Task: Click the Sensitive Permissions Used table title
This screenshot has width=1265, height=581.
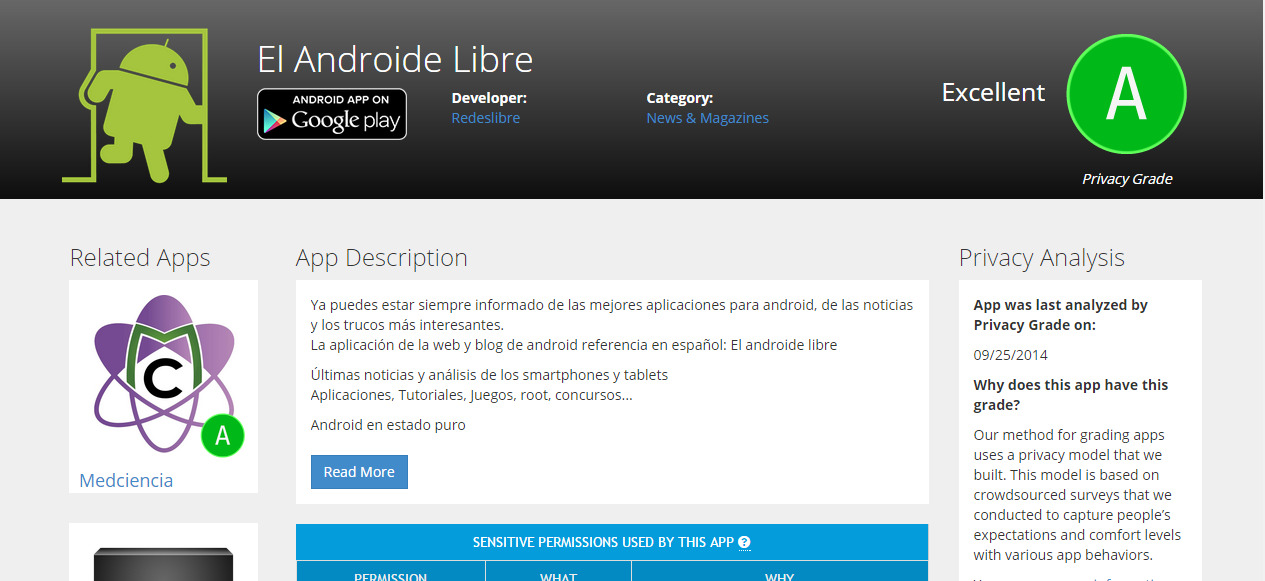Action: 603,543
